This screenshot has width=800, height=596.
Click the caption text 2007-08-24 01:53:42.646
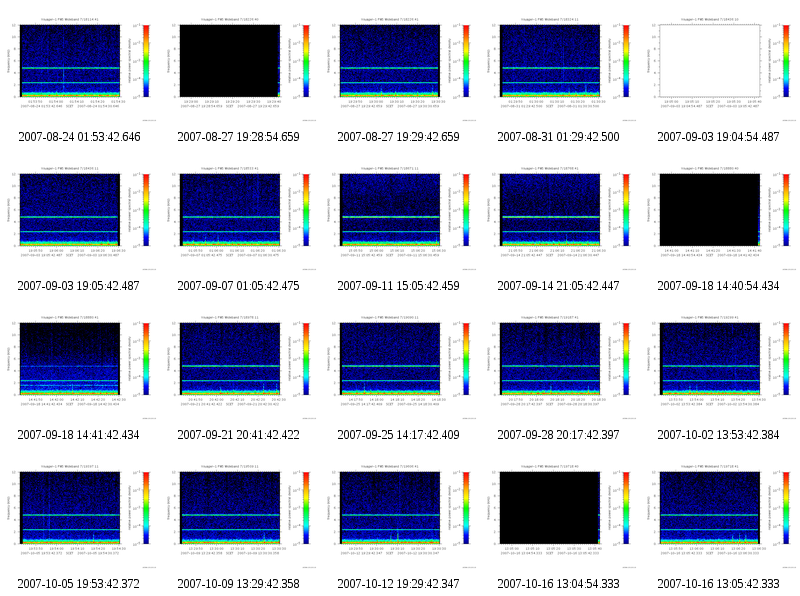click(x=79, y=137)
